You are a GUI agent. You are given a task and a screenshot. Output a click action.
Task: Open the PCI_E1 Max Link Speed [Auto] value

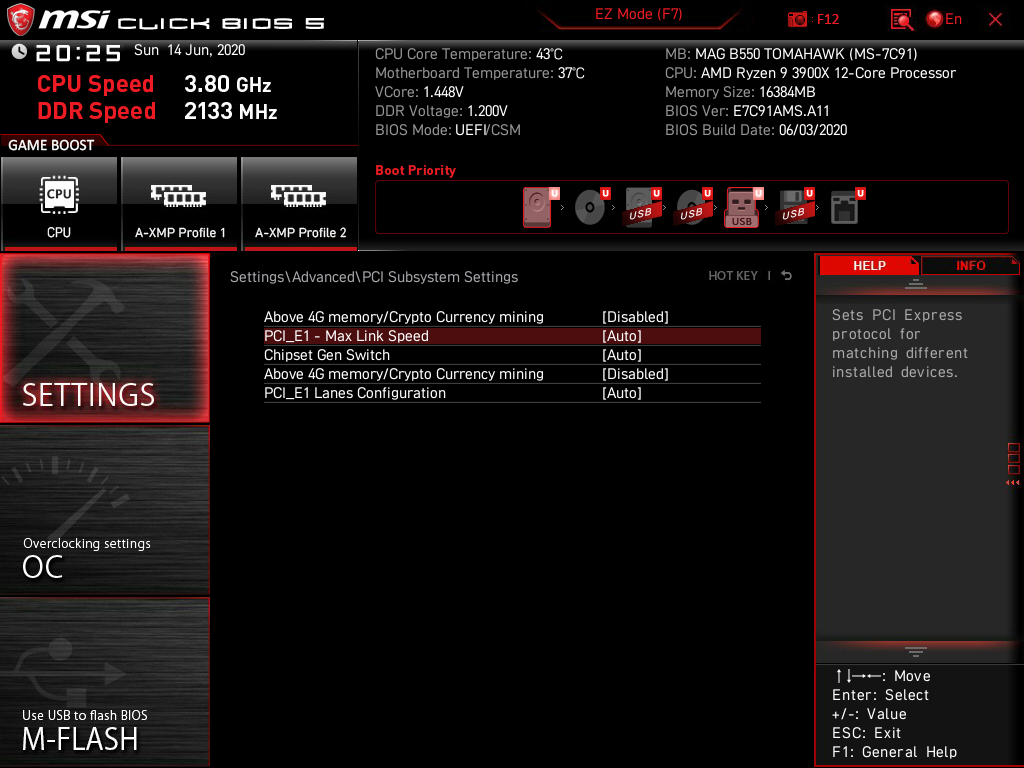[621, 336]
